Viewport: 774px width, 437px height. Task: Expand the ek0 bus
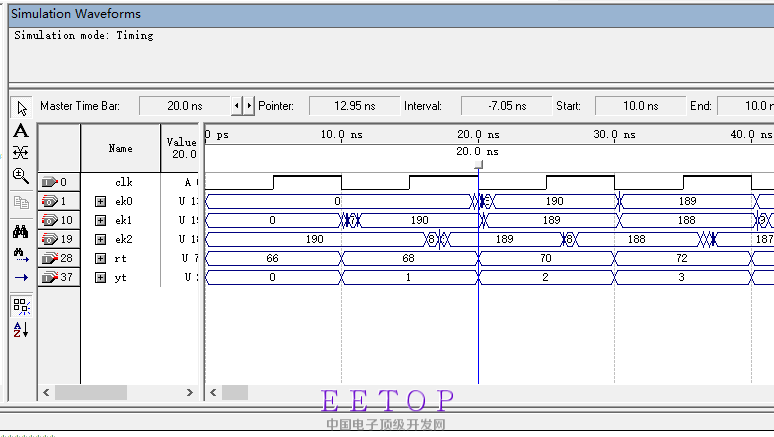100,201
